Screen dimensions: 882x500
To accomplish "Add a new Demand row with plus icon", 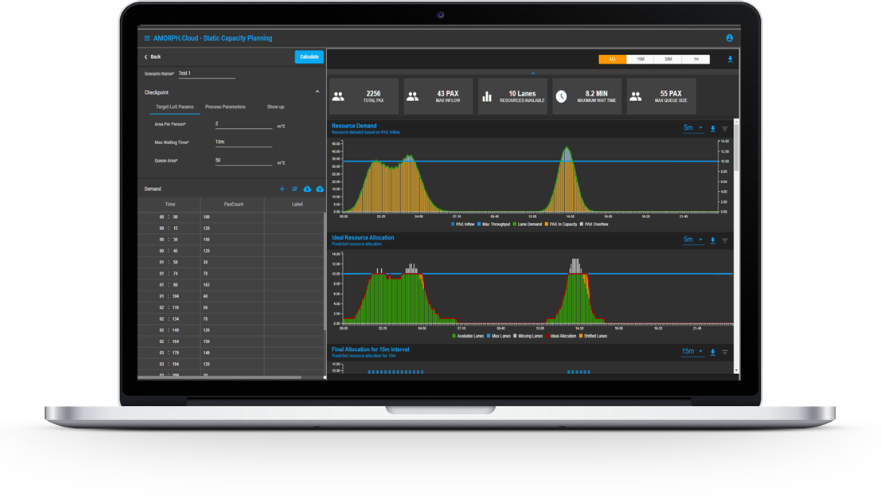I will pos(282,189).
